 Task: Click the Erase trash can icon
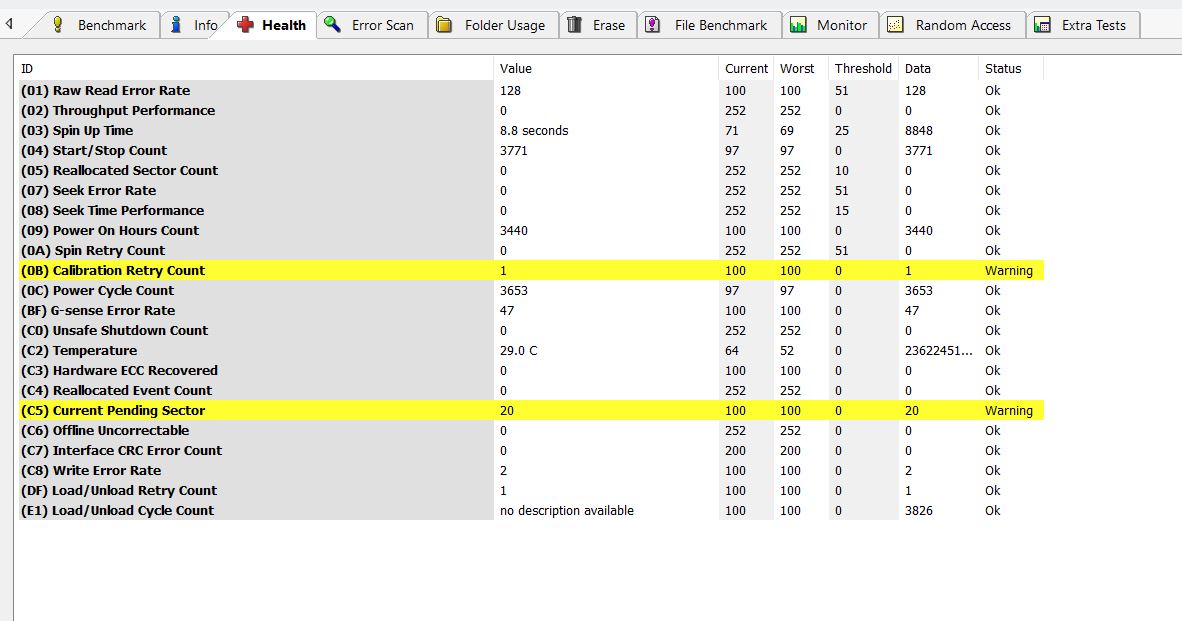point(575,25)
